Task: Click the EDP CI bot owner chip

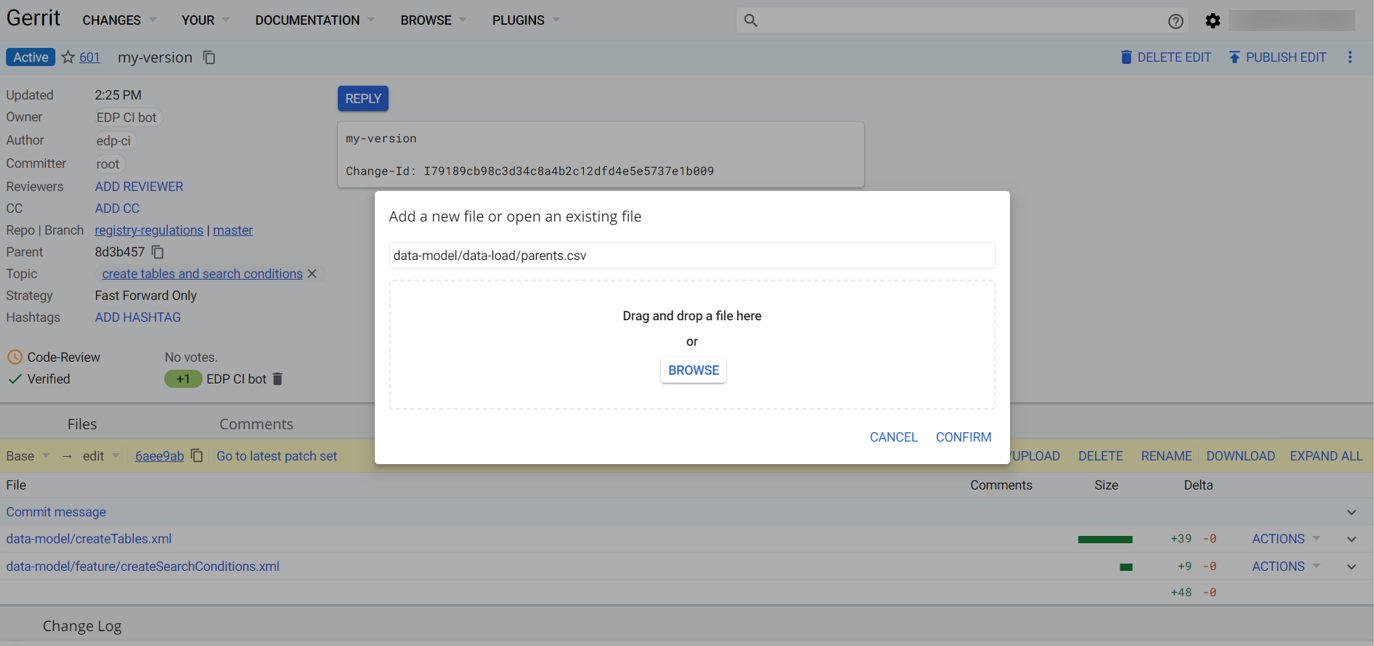Action: [127, 117]
